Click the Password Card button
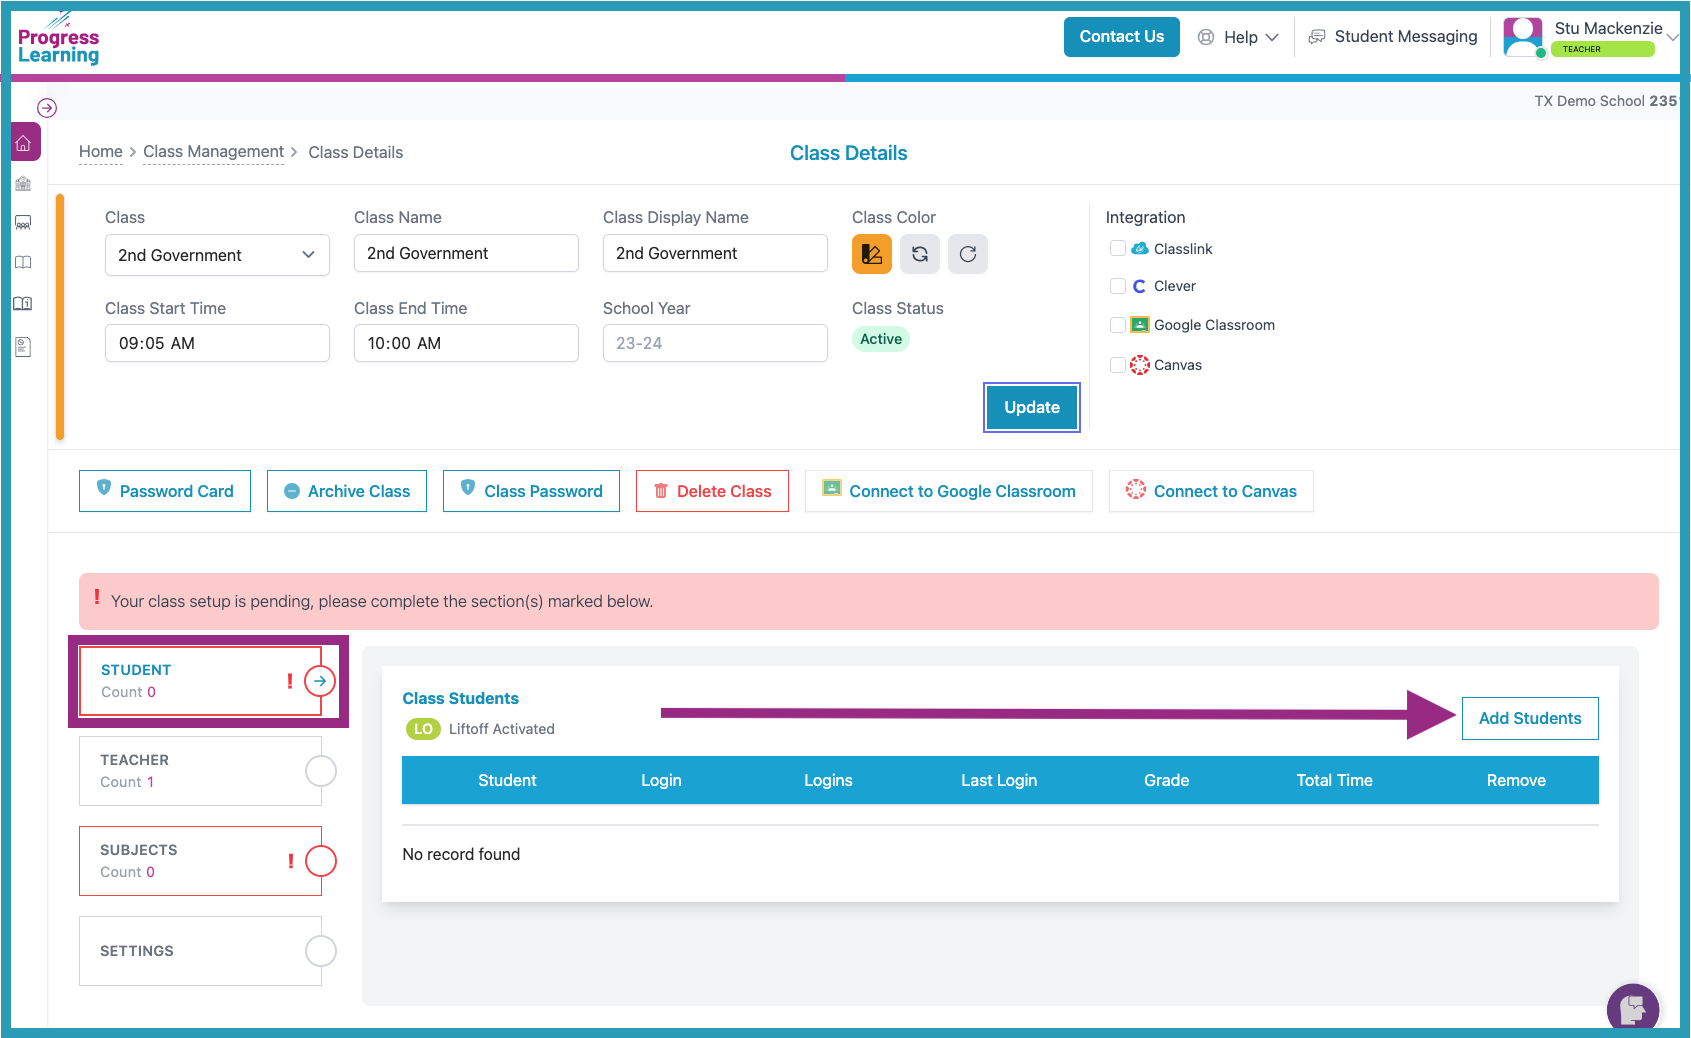This screenshot has width=1691, height=1038. coord(165,491)
